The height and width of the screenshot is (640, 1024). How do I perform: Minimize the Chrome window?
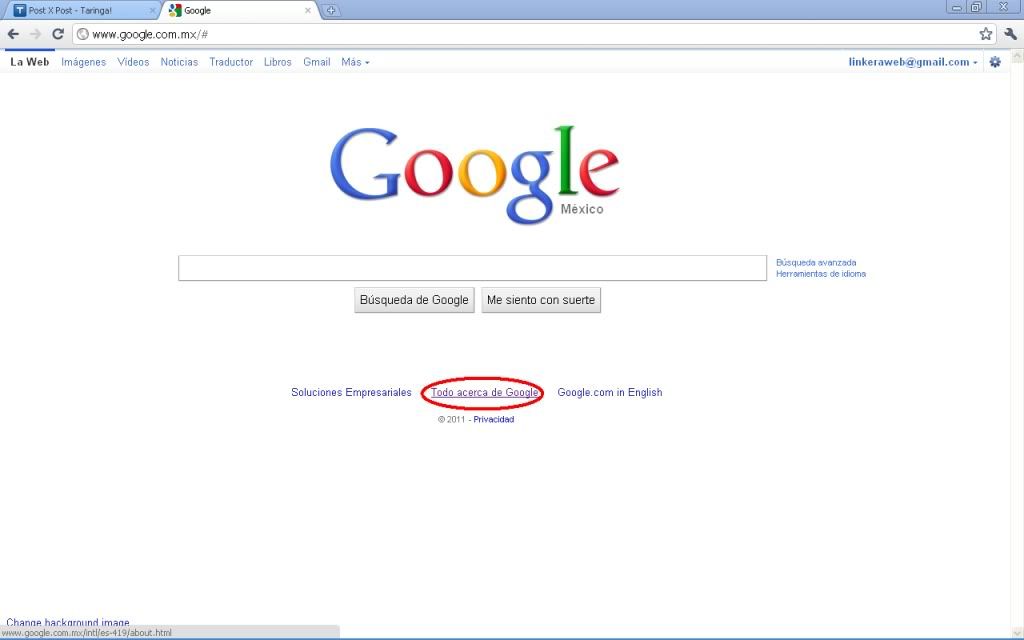click(x=956, y=7)
